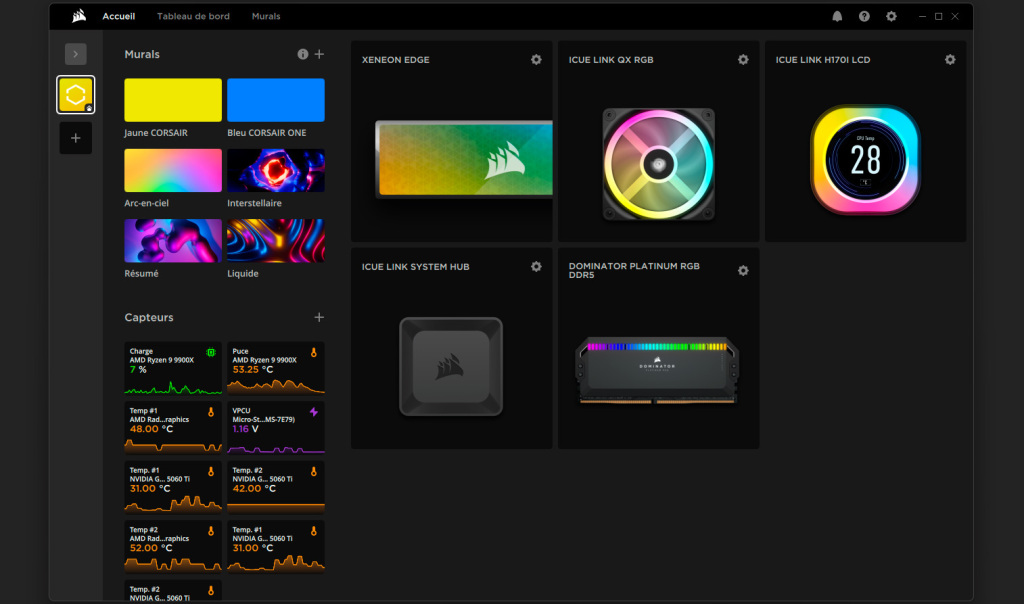Screen dimensions: 1024x604
Task: Select the Interstellaire mural thumbnail
Action: (276, 170)
